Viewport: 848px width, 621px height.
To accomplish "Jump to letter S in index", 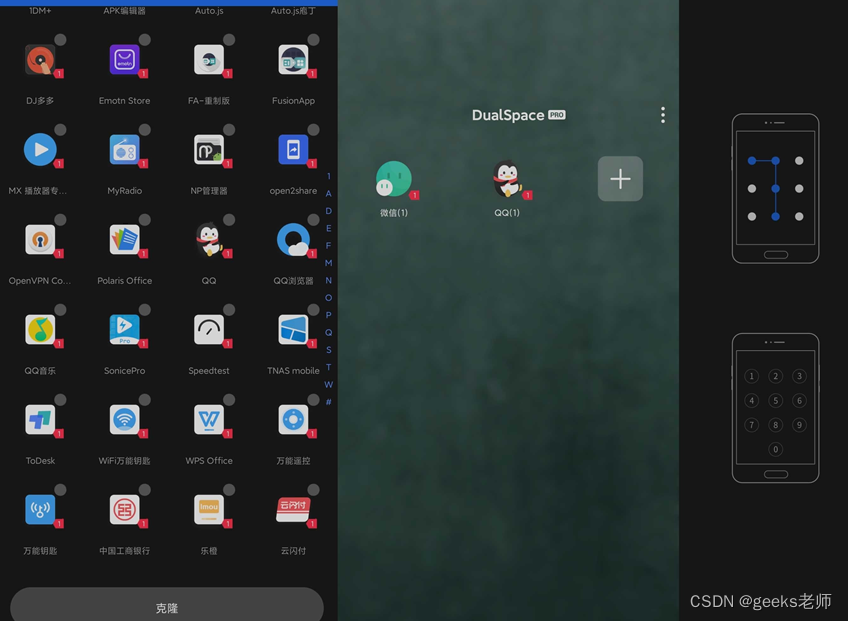I will 328,349.
